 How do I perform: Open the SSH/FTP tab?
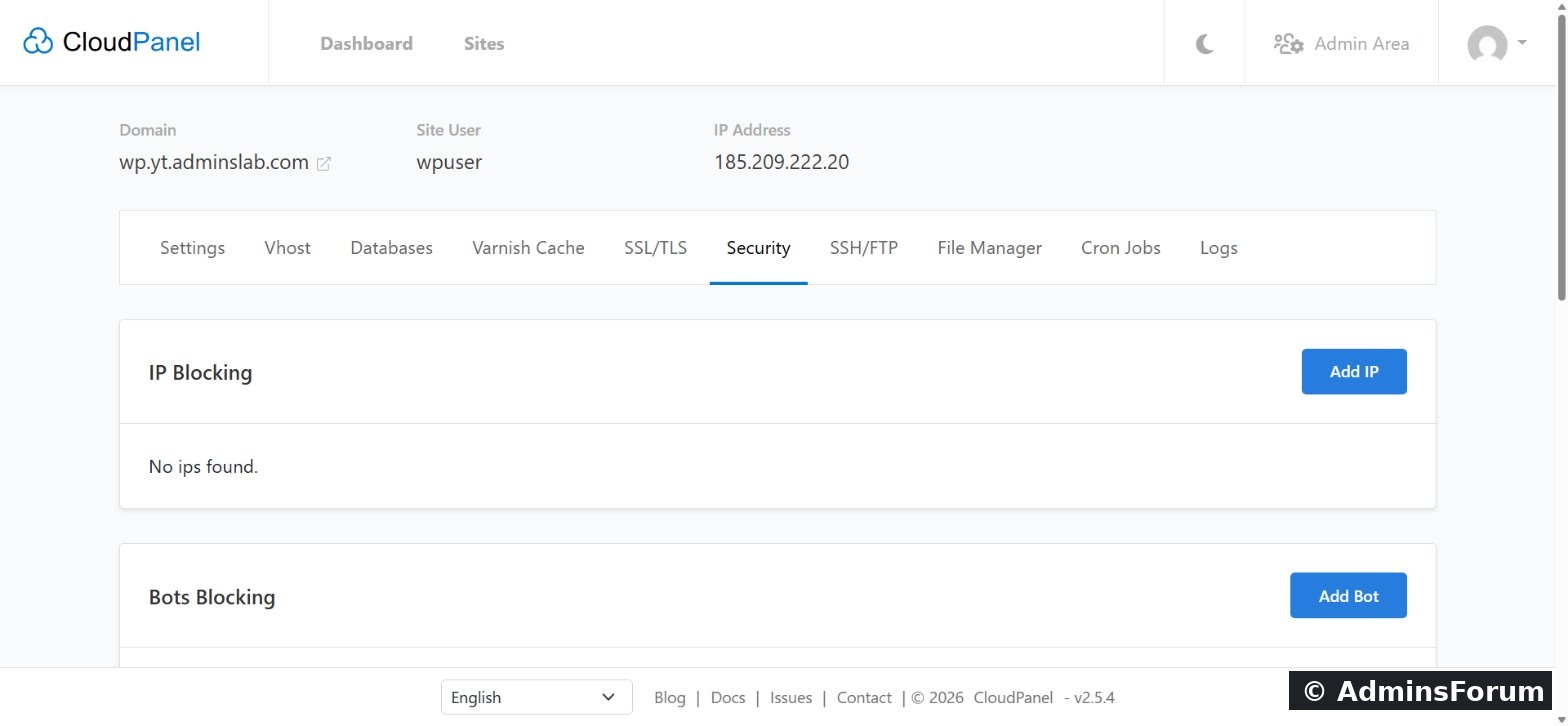coord(864,248)
